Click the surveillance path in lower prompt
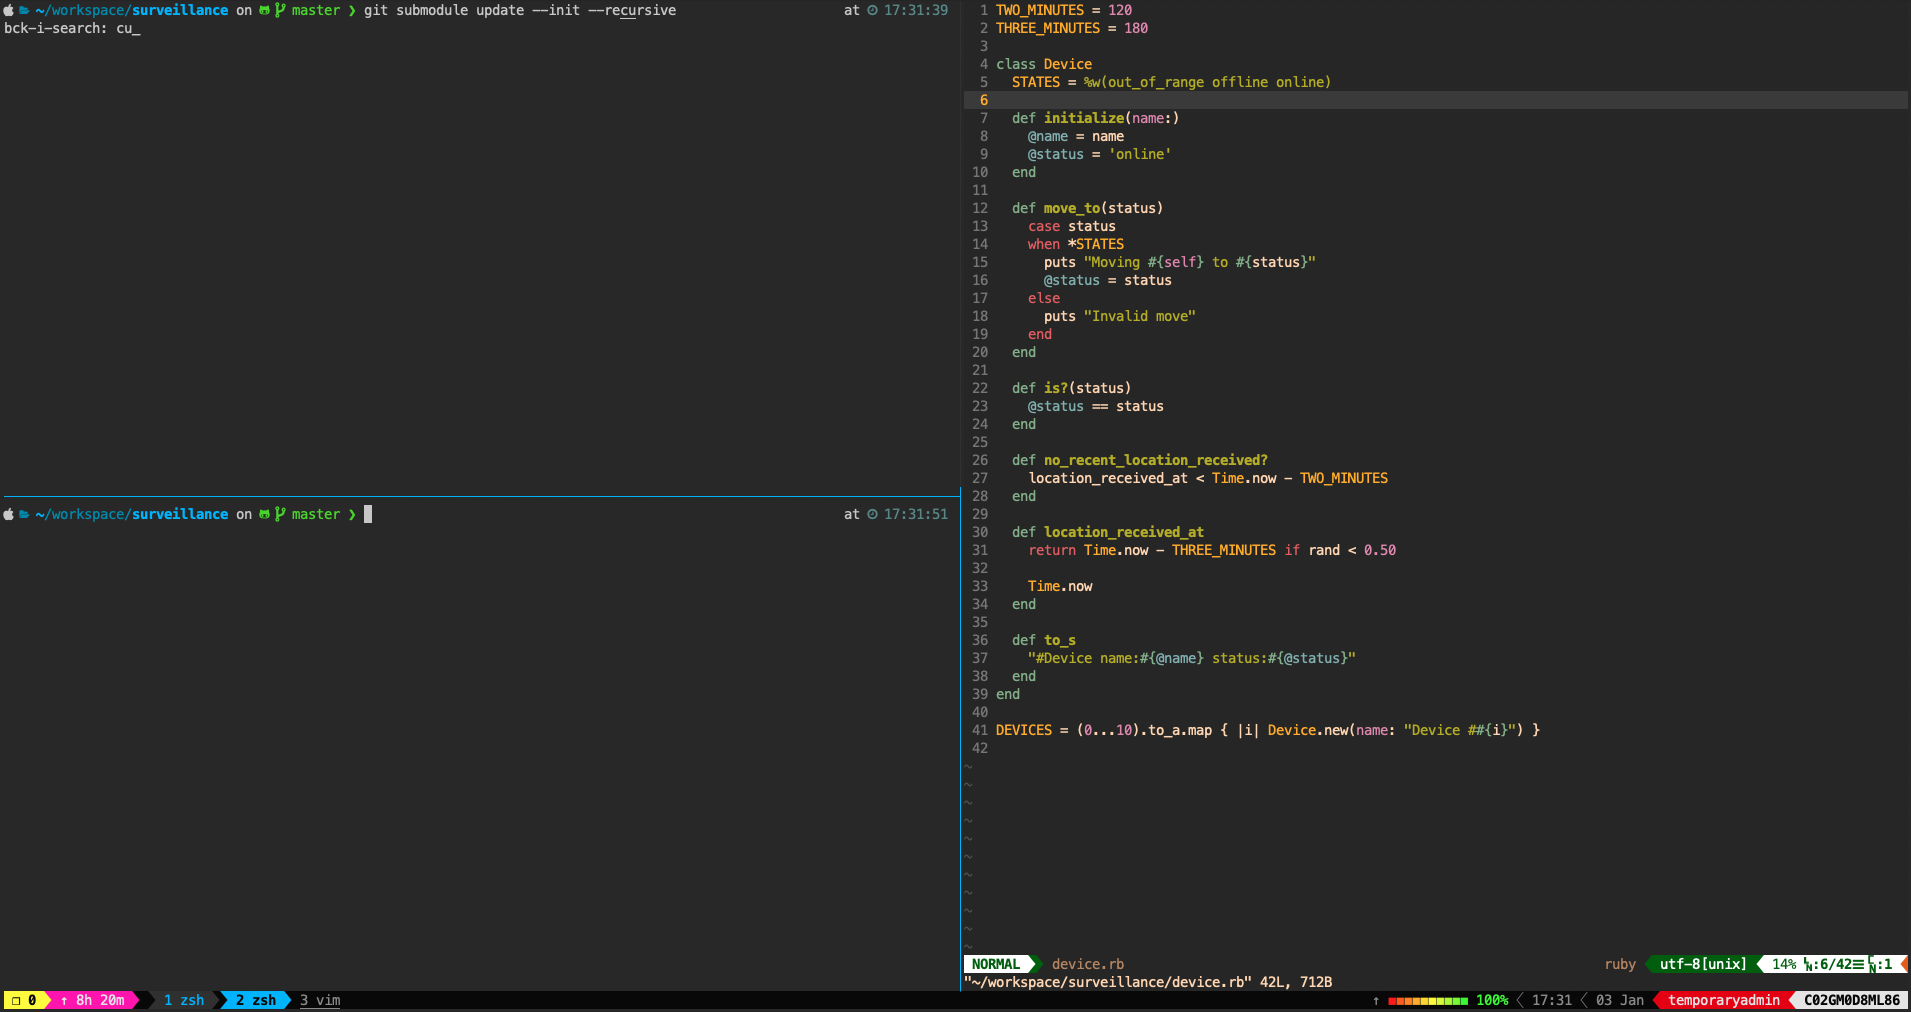Image resolution: width=1911 pixels, height=1012 pixels. tap(180, 514)
